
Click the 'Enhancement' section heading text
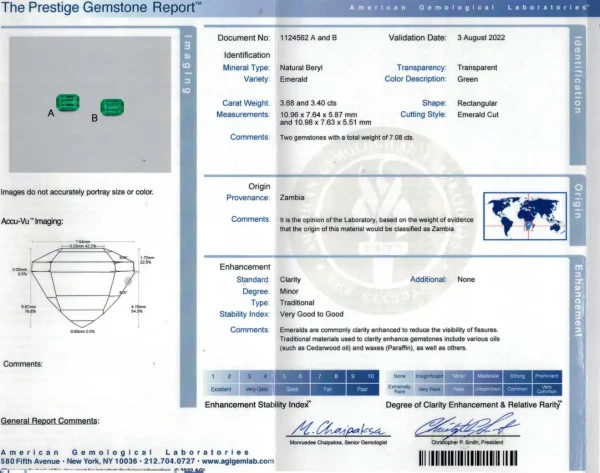coord(245,267)
